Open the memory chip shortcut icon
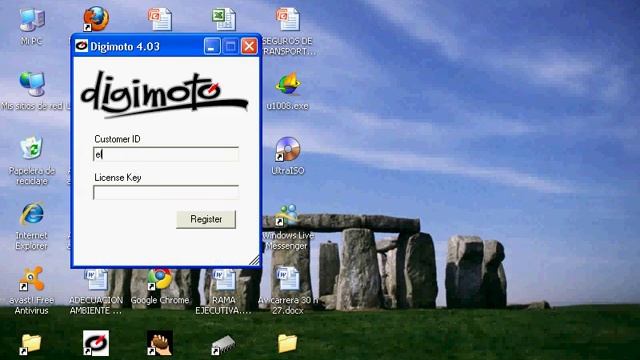 click(223, 345)
